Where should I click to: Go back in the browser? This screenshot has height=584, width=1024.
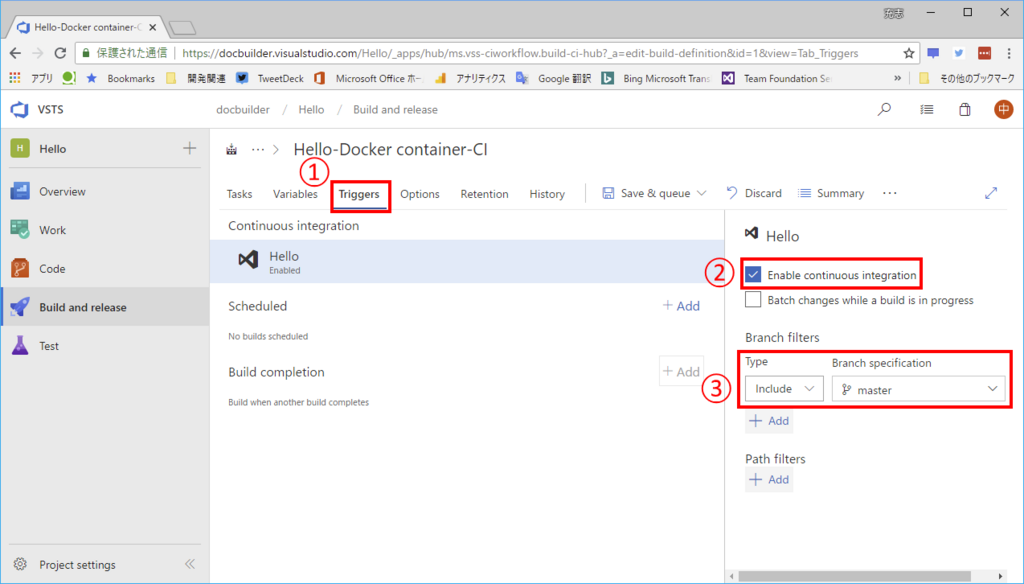tap(15, 54)
